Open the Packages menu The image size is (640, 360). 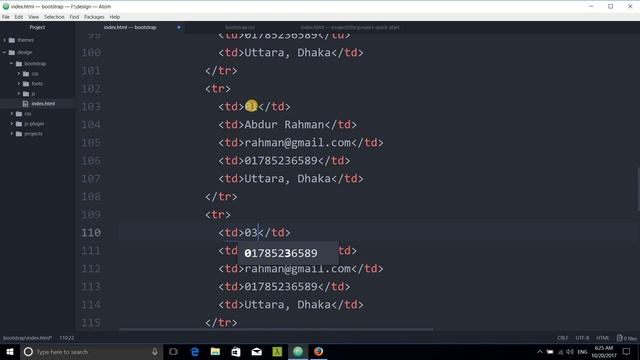[x=94, y=17]
